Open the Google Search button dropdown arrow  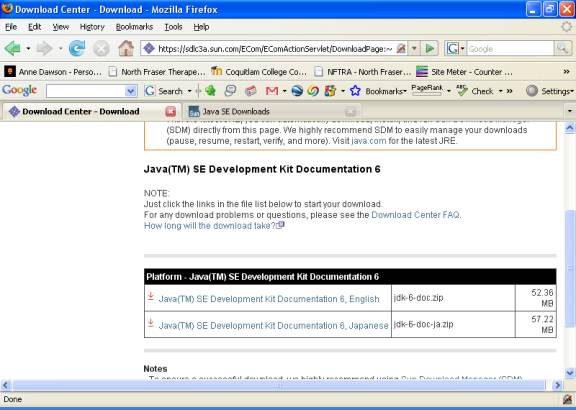click(x=190, y=91)
